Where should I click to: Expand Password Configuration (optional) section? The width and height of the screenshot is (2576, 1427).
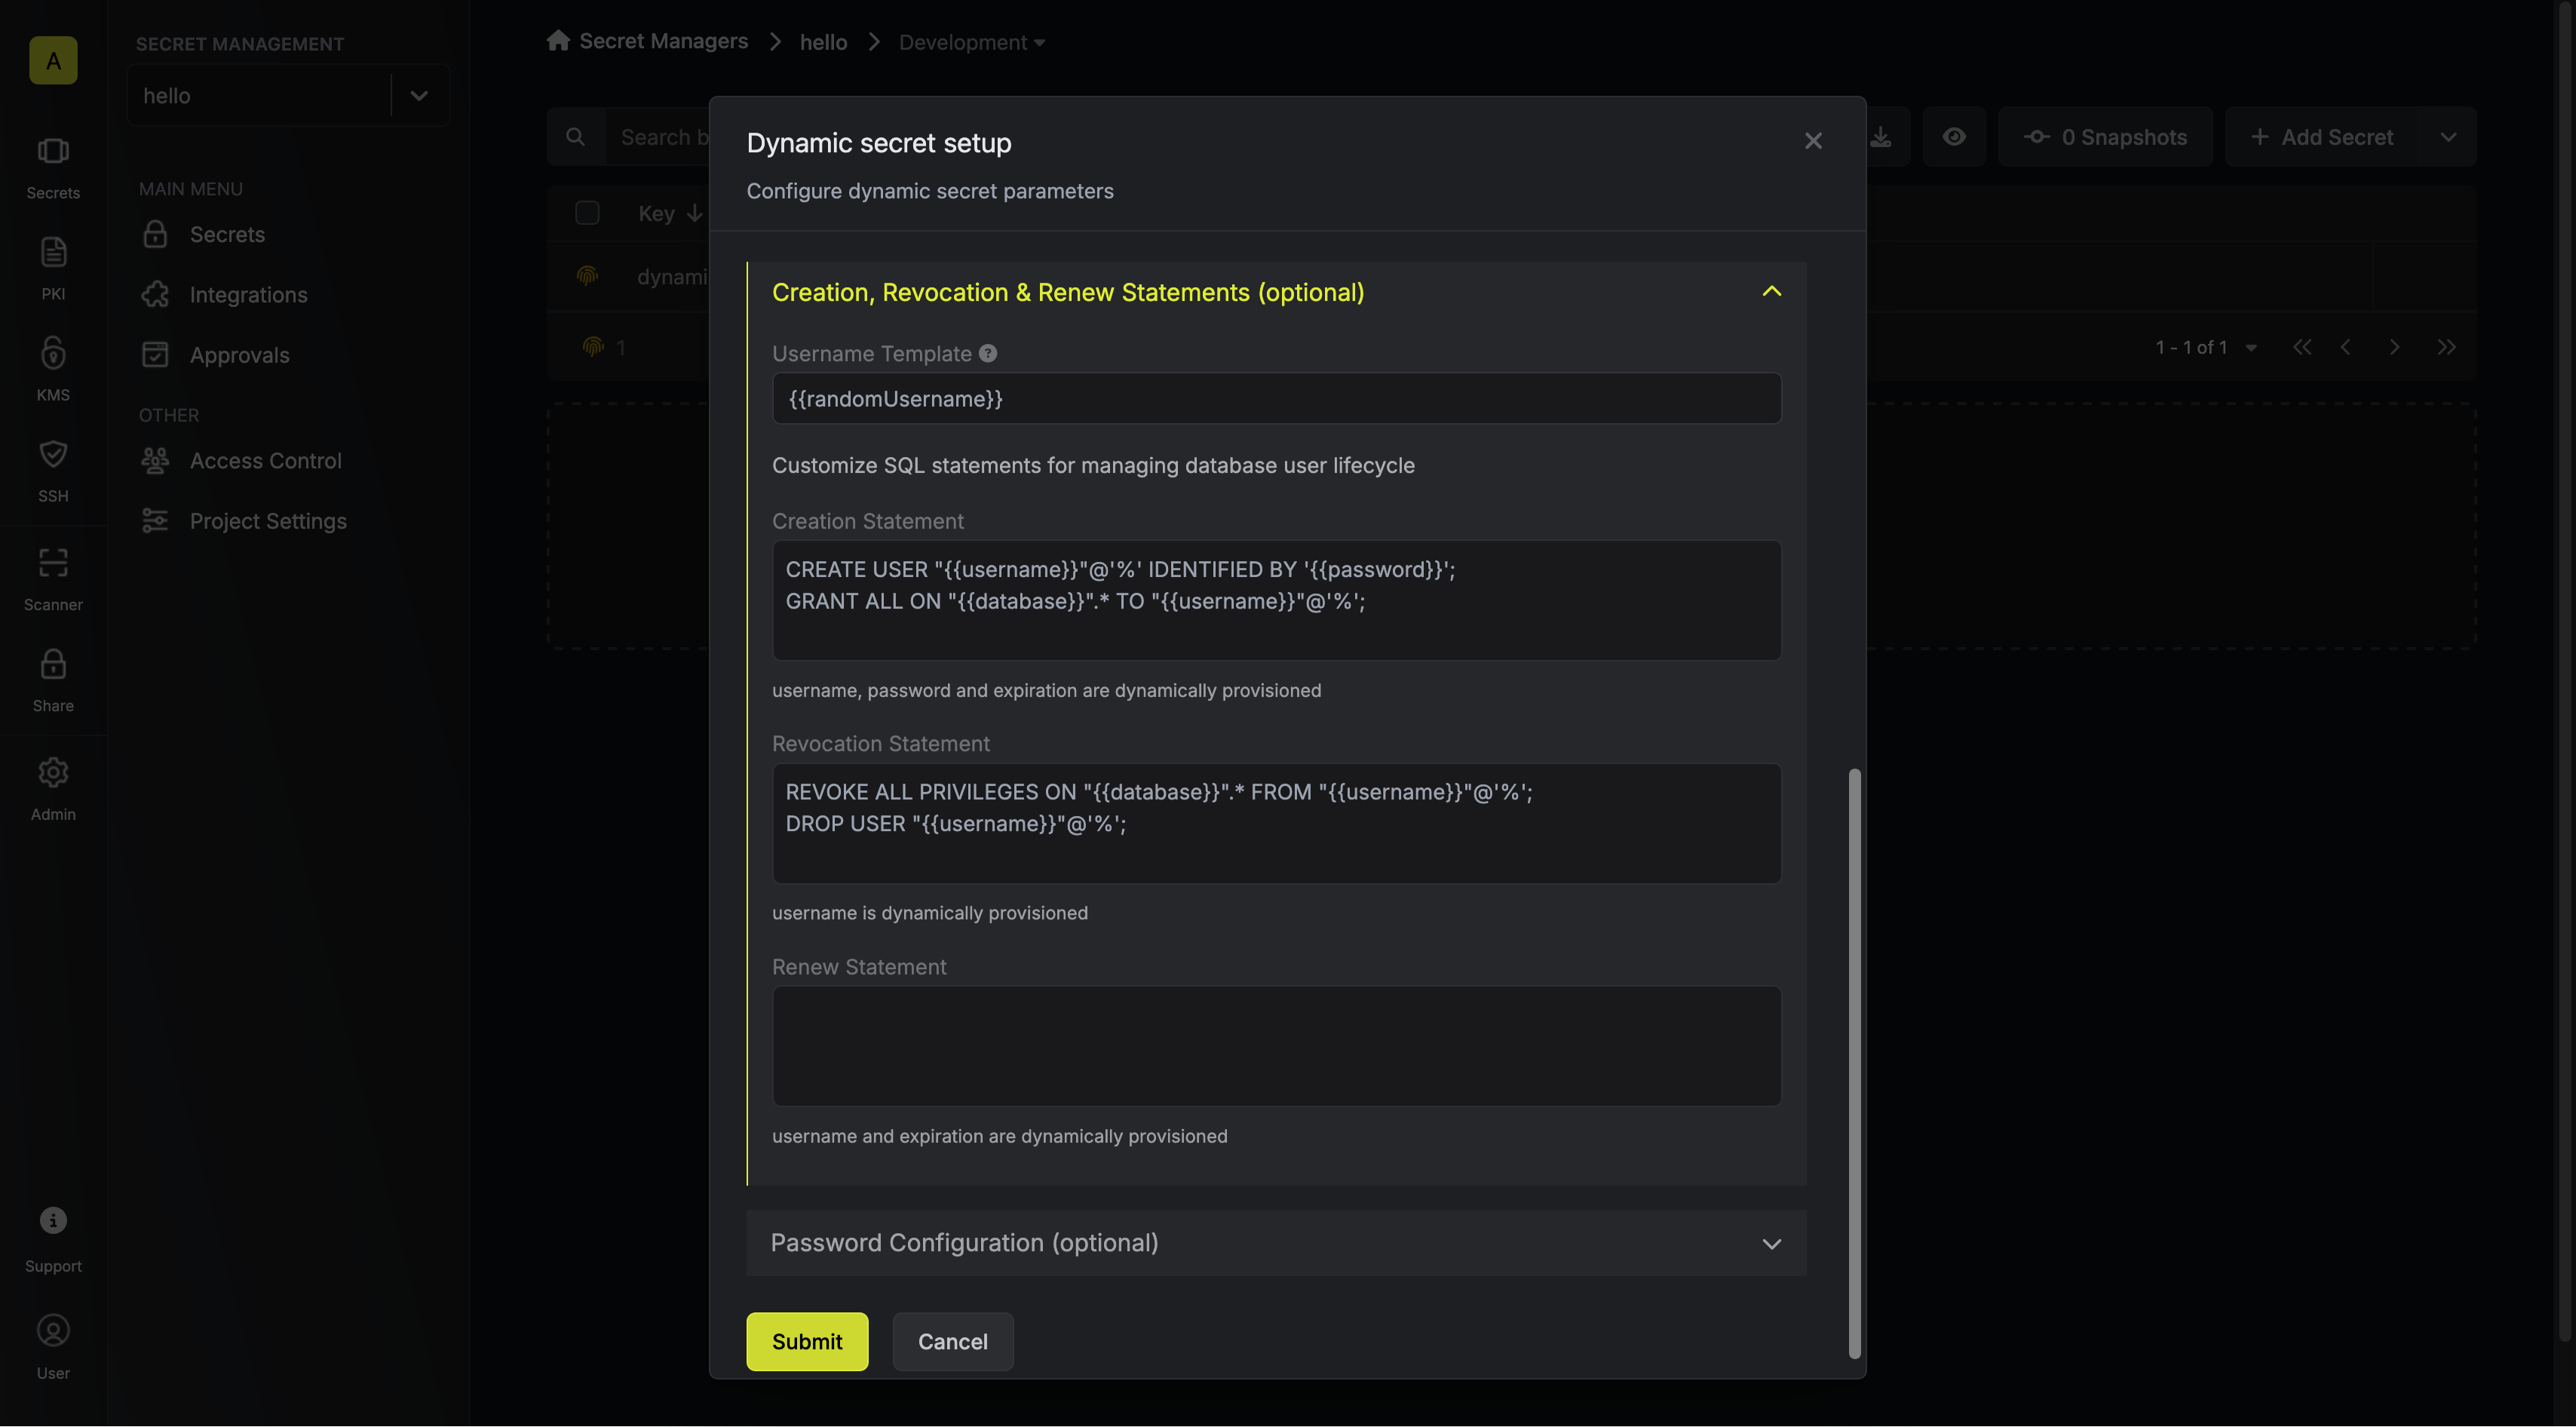point(1276,1243)
